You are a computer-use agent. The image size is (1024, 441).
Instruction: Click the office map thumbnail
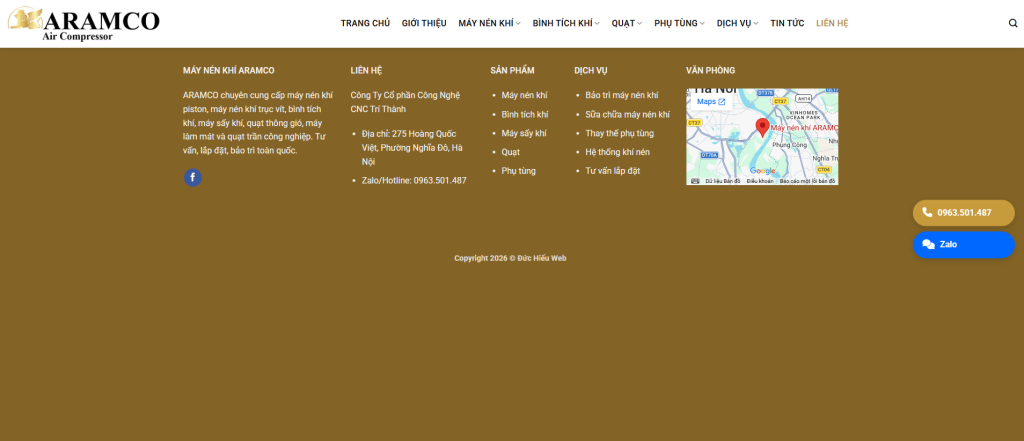[762, 137]
